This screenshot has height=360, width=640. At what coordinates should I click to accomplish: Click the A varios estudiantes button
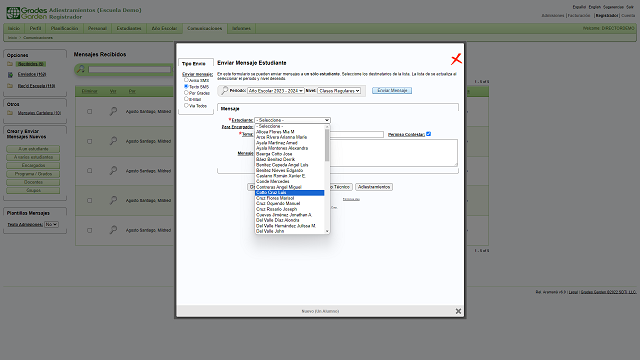pyautogui.click(x=33, y=157)
